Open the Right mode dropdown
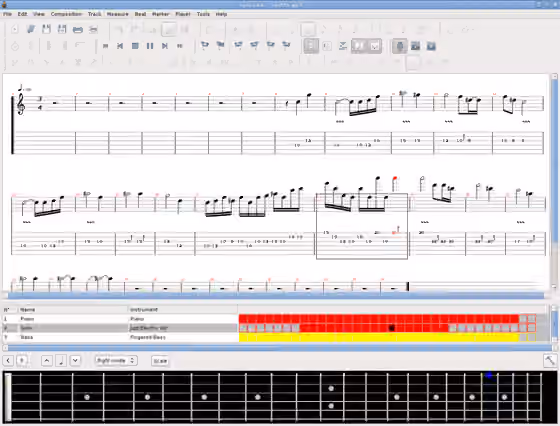 point(116,361)
